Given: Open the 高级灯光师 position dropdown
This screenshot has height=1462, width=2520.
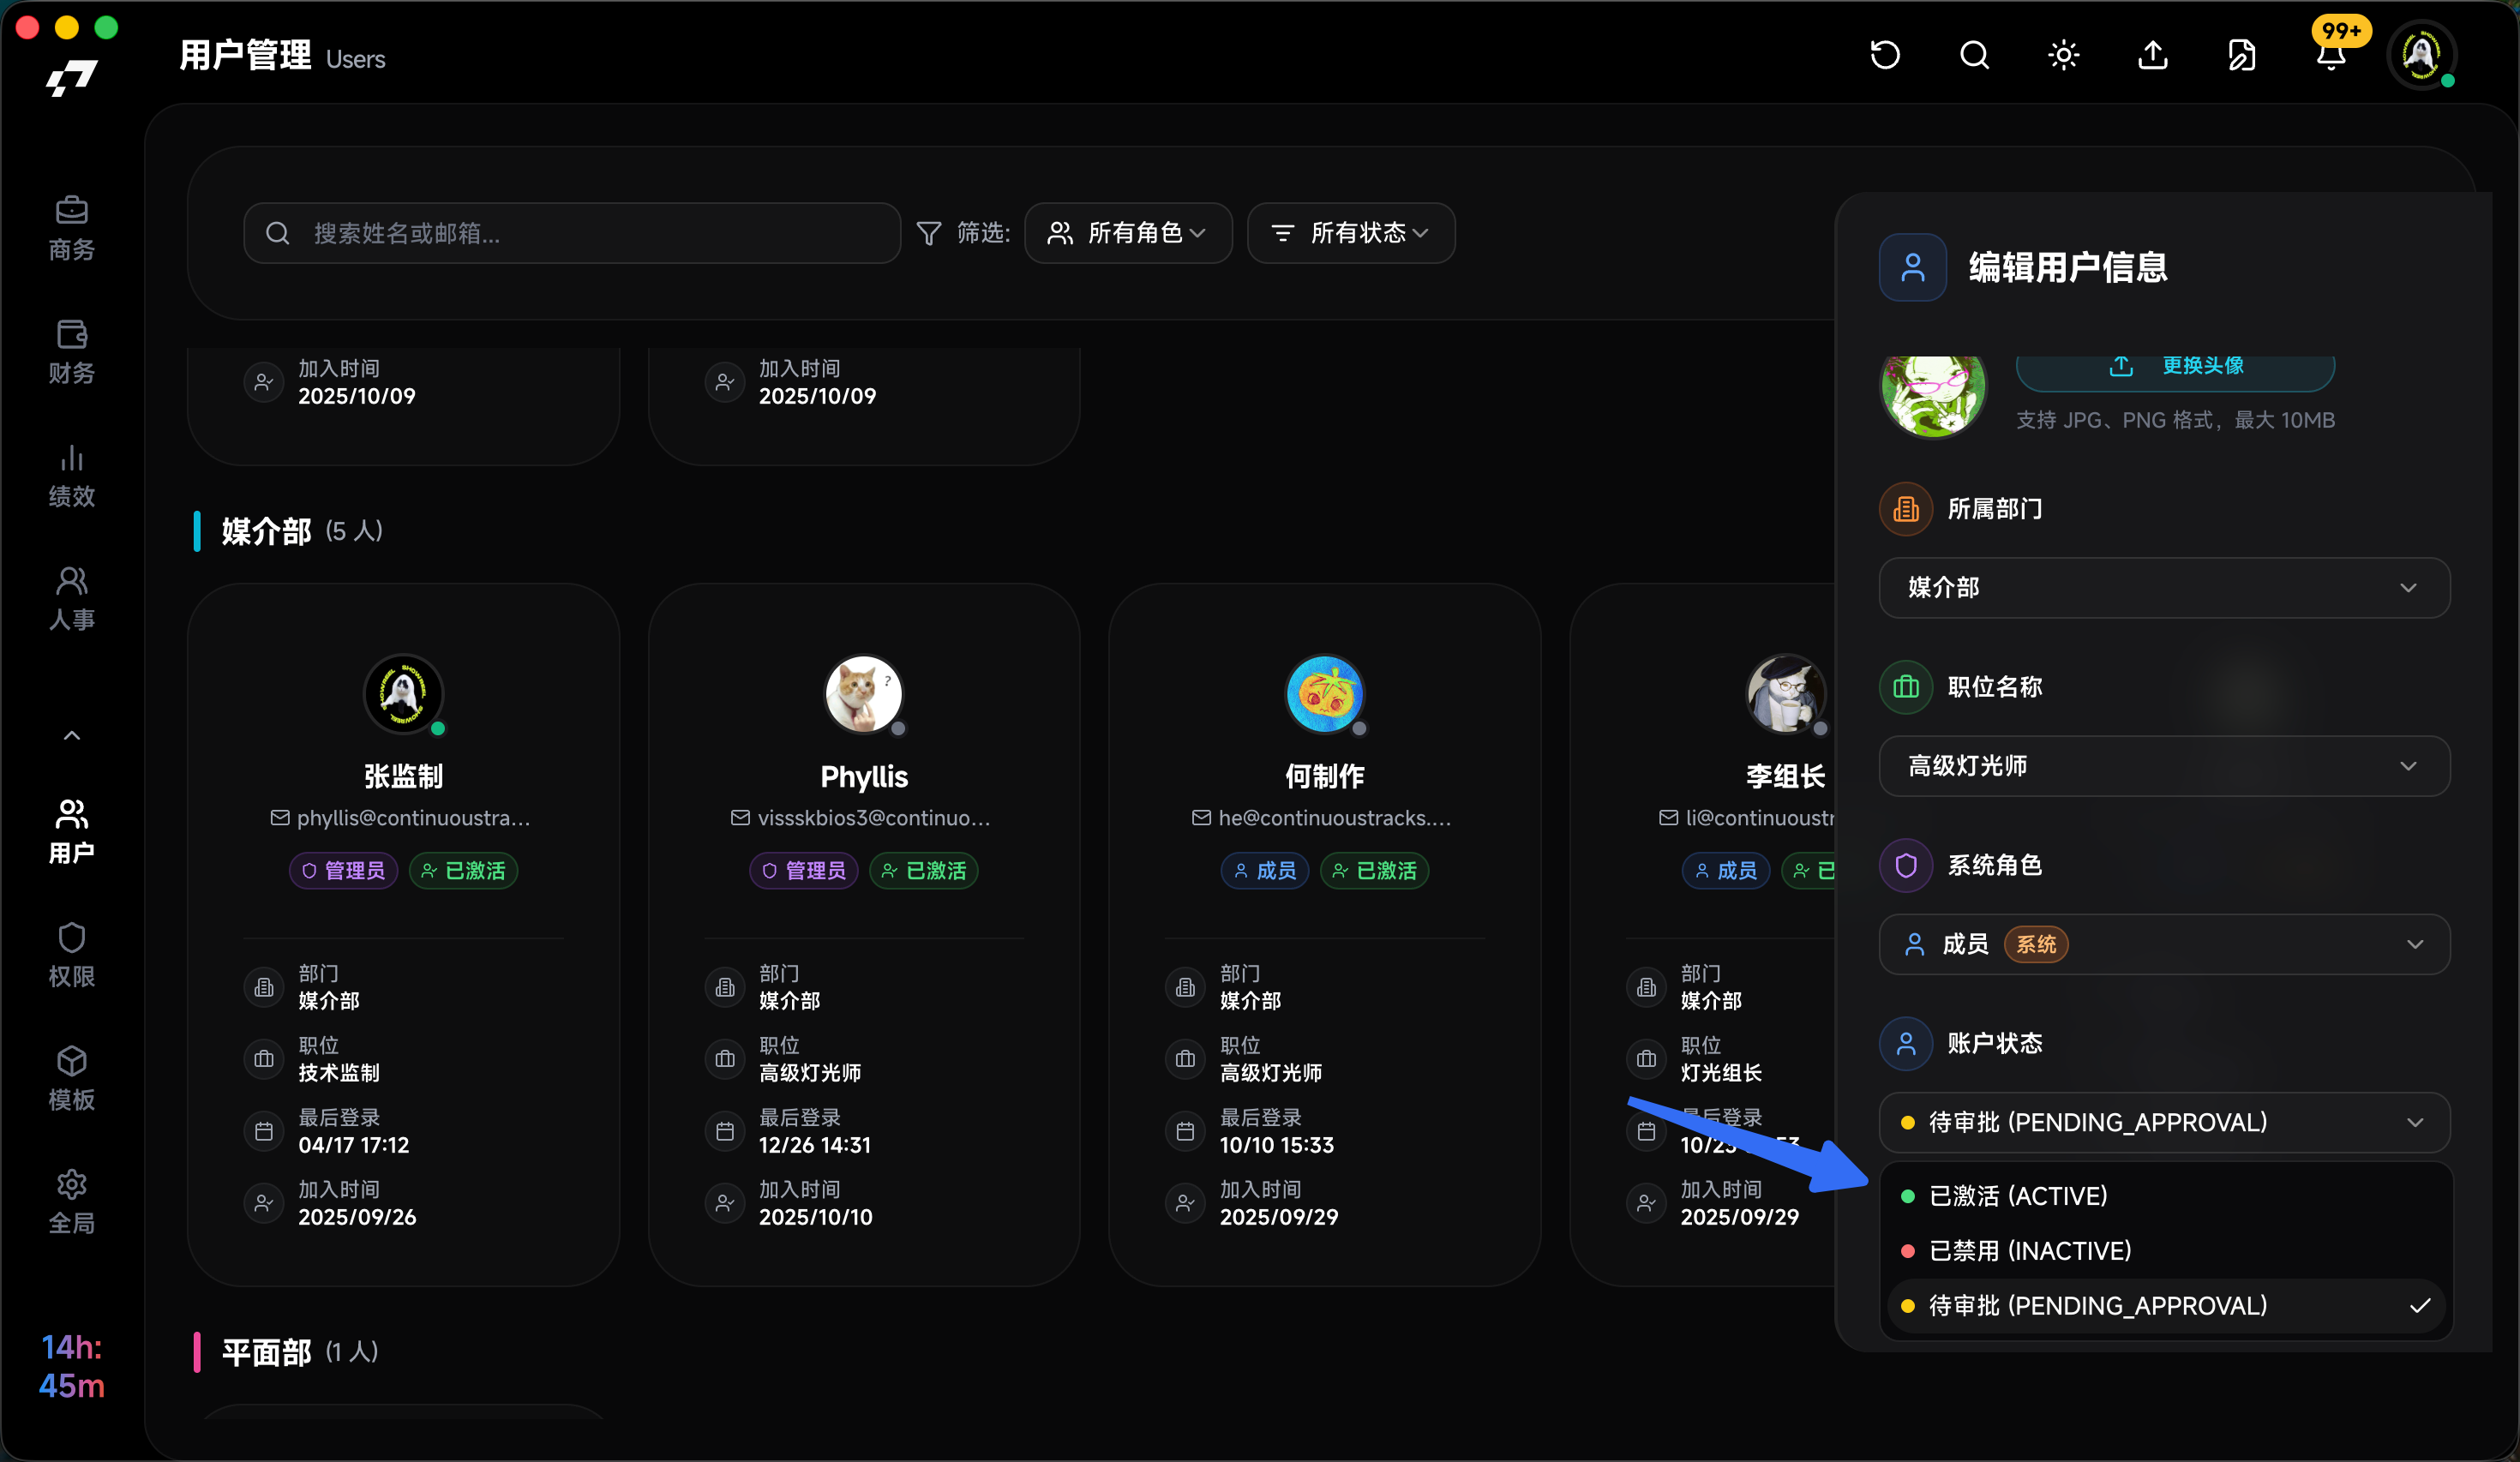Looking at the screenshot, I should tap(2164, 766).
